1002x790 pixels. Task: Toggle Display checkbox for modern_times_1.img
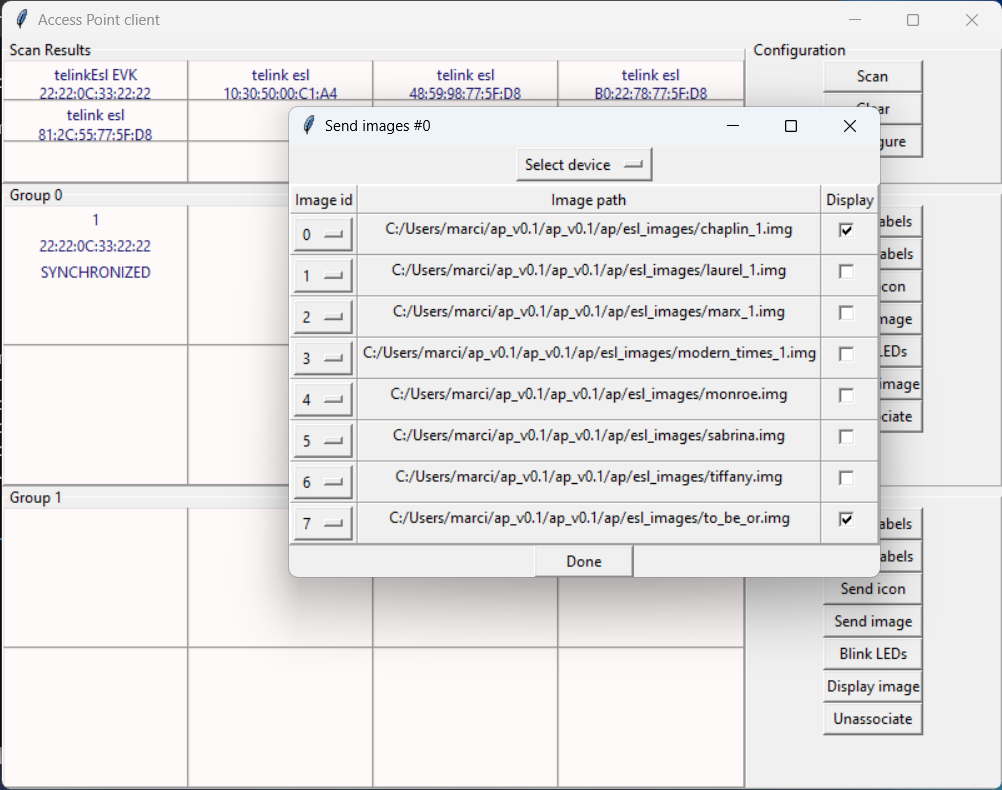coord(846,354)
